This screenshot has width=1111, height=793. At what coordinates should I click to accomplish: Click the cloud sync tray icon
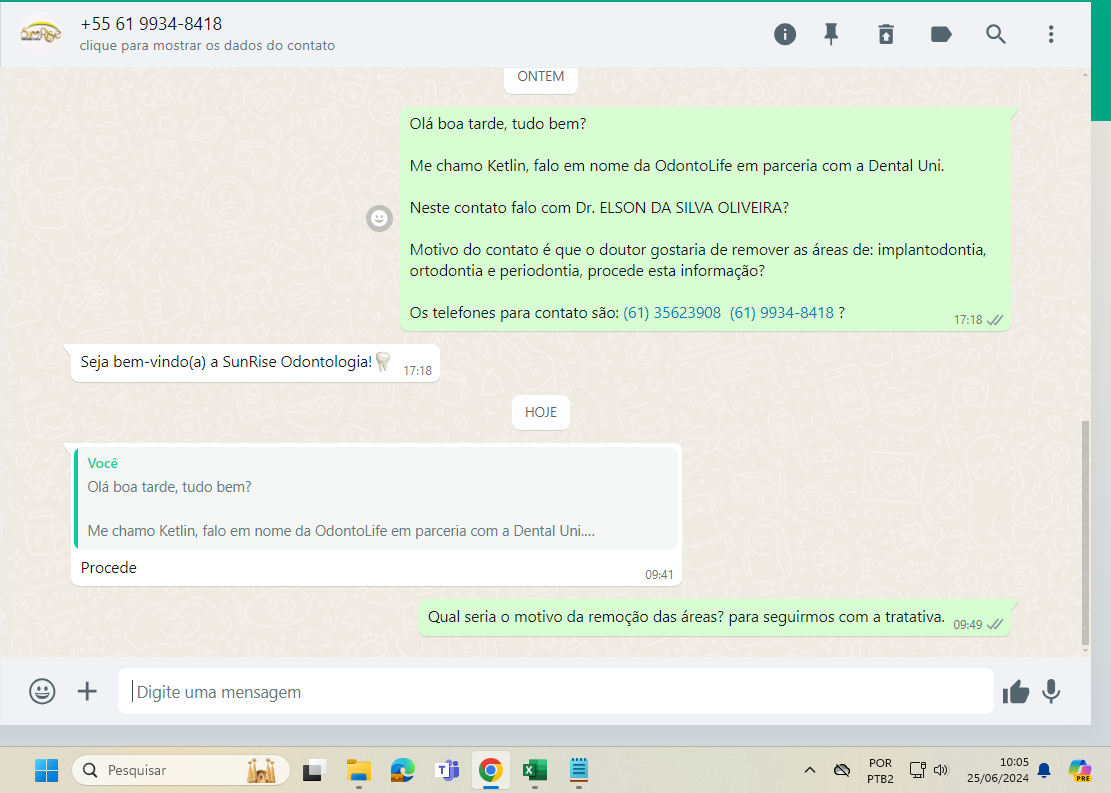click(842, 770)
